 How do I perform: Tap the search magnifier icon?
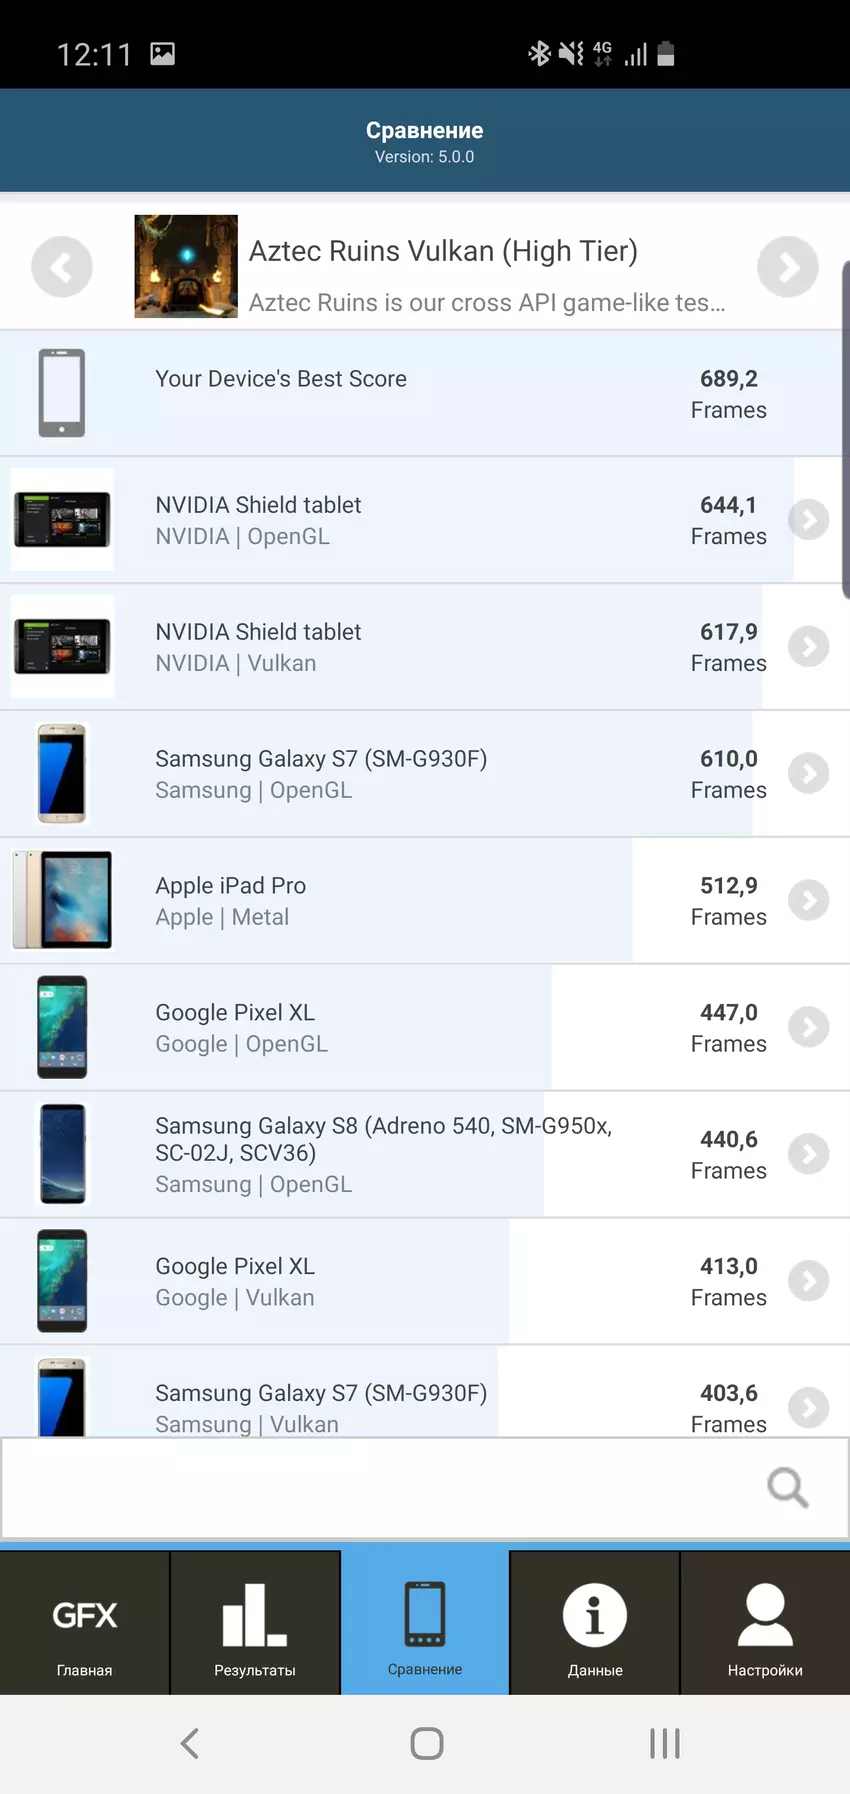click(x=787, y=1487)
